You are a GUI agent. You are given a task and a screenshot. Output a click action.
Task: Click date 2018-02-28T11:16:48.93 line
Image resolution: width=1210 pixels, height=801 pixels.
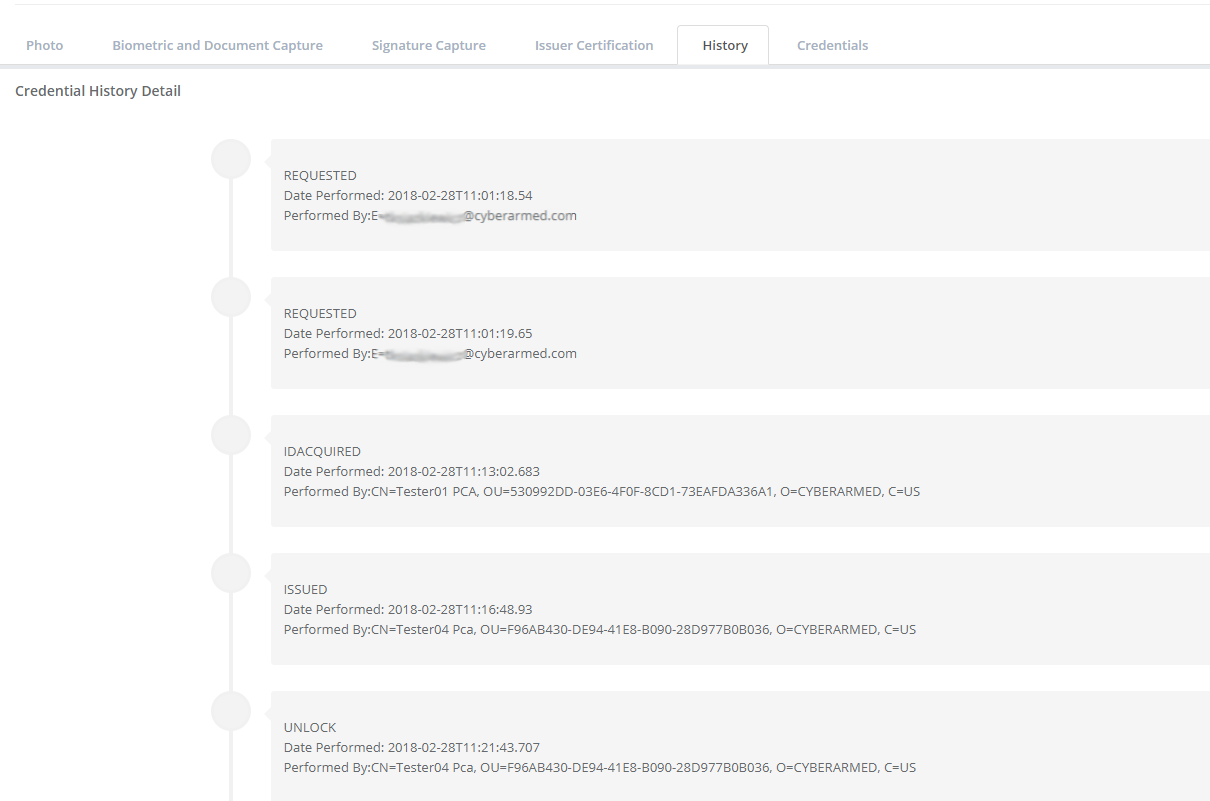point(408,609)
